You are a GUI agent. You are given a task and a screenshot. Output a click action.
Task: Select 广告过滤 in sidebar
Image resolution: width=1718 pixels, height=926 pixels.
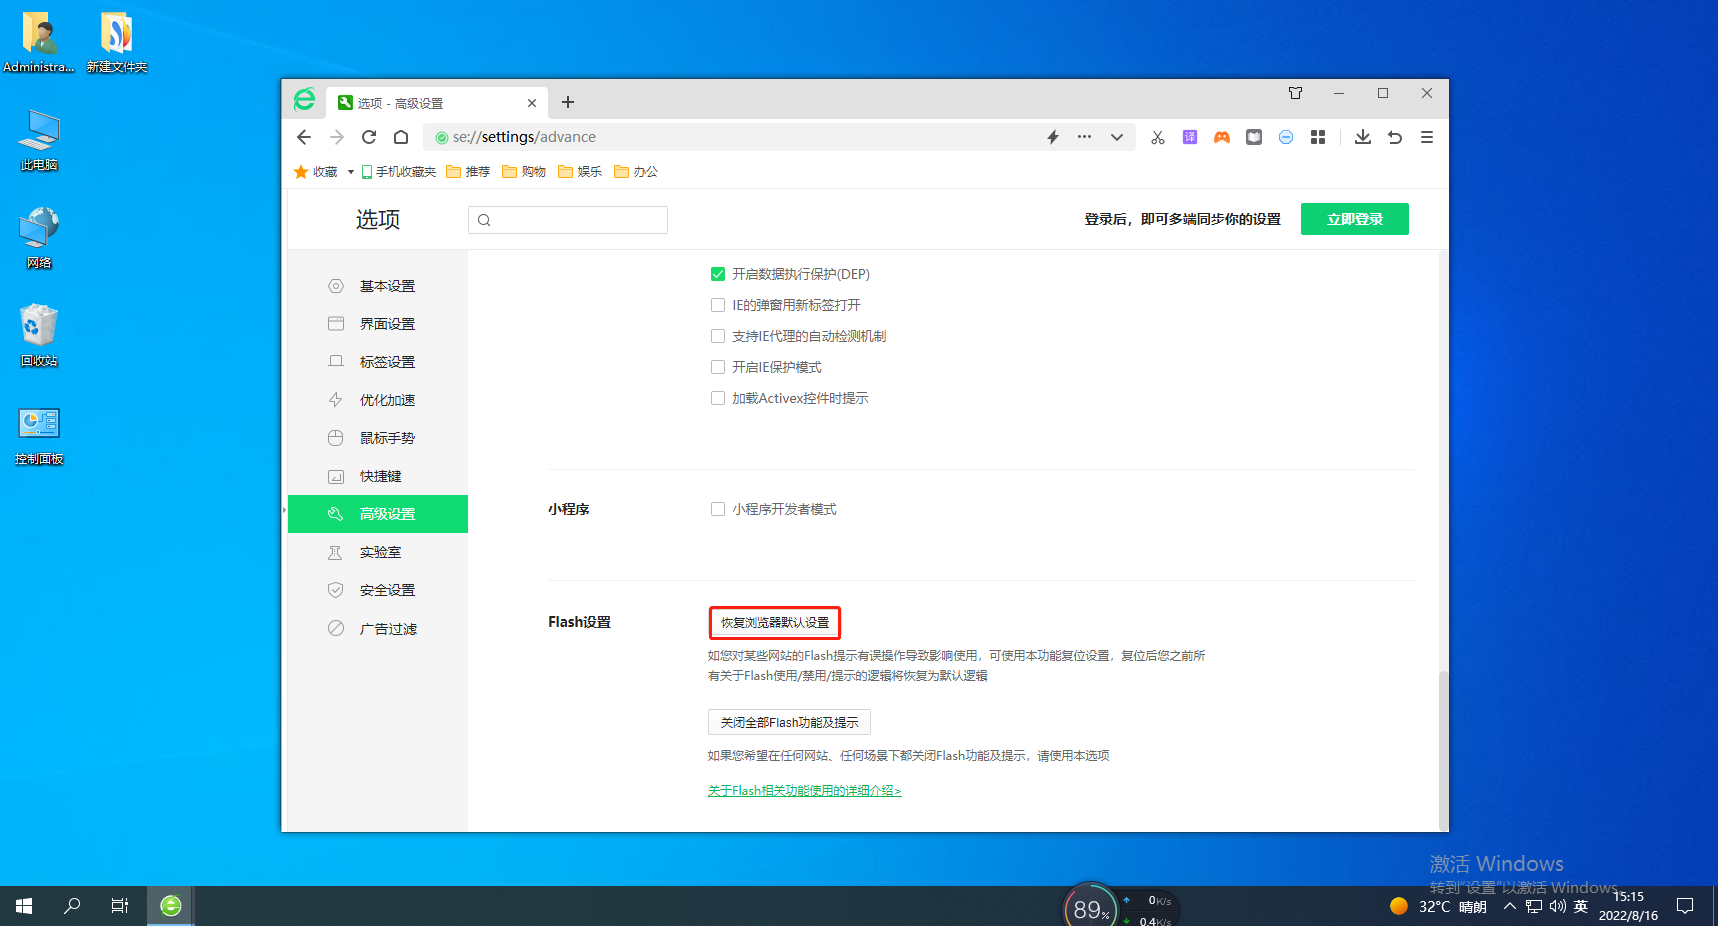378,629
